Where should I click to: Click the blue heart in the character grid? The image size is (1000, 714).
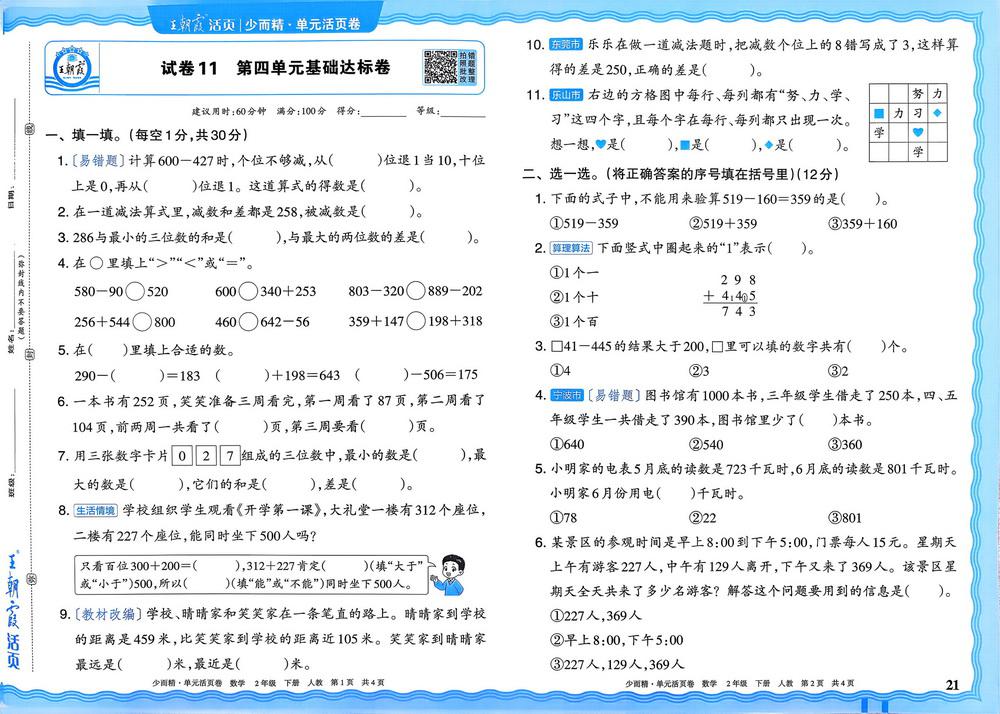[917, 133]
